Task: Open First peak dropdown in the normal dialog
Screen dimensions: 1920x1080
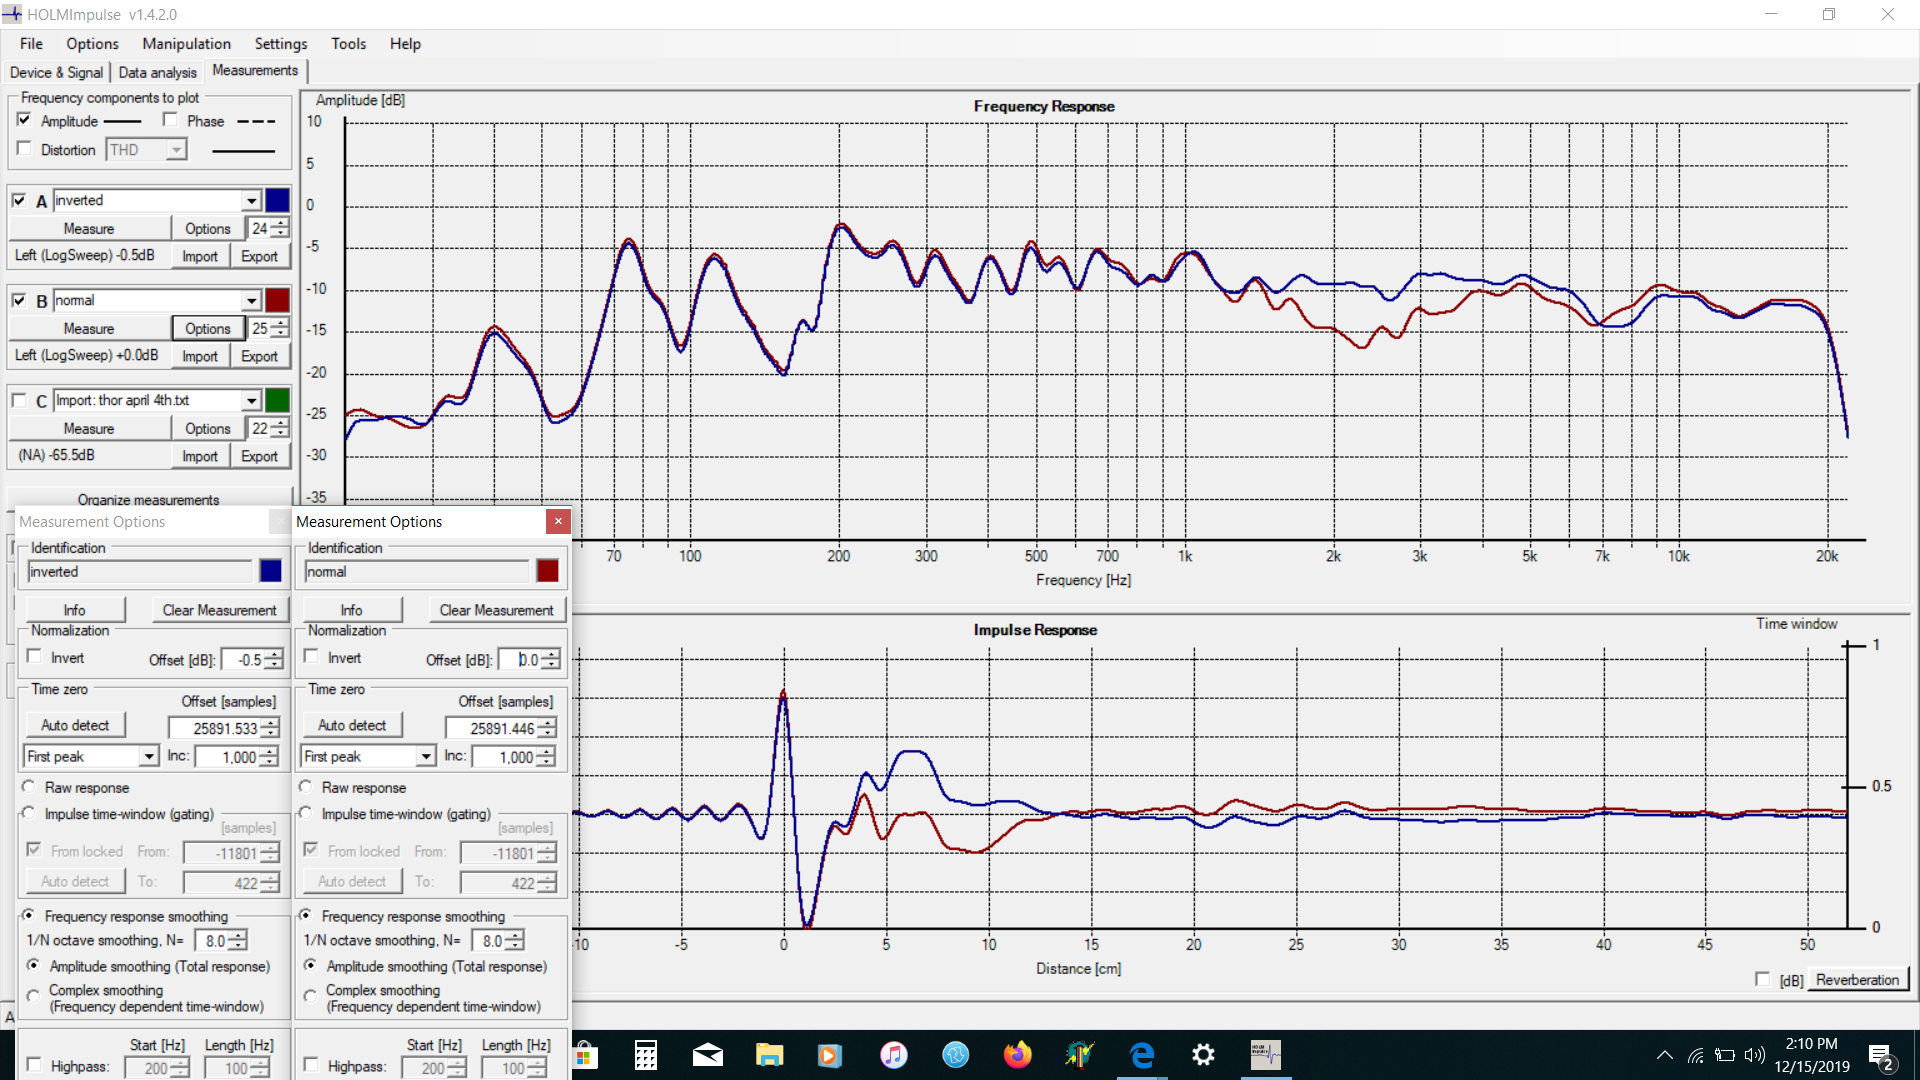Action: [425, 757]
